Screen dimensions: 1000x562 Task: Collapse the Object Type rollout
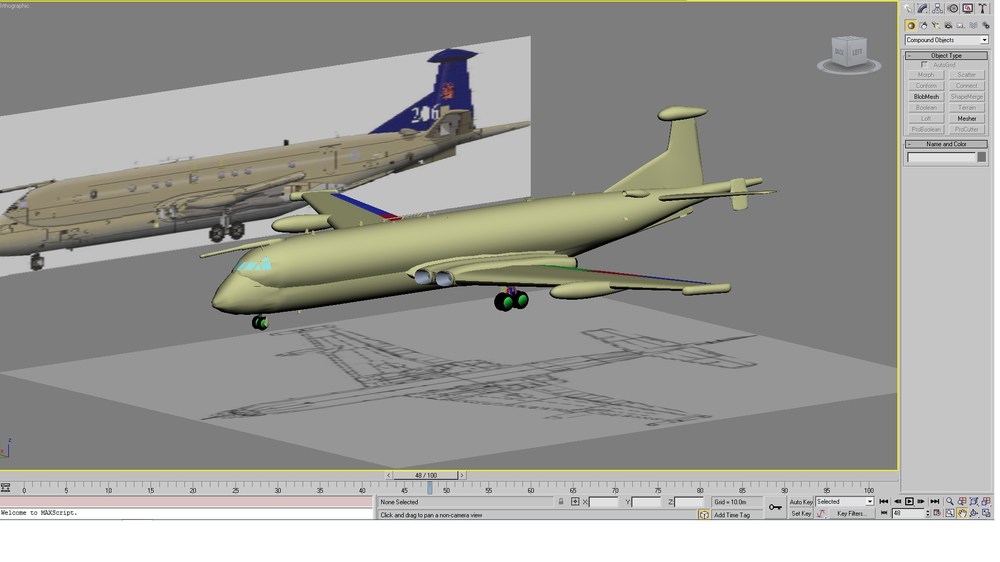click(x=946, y=55)
